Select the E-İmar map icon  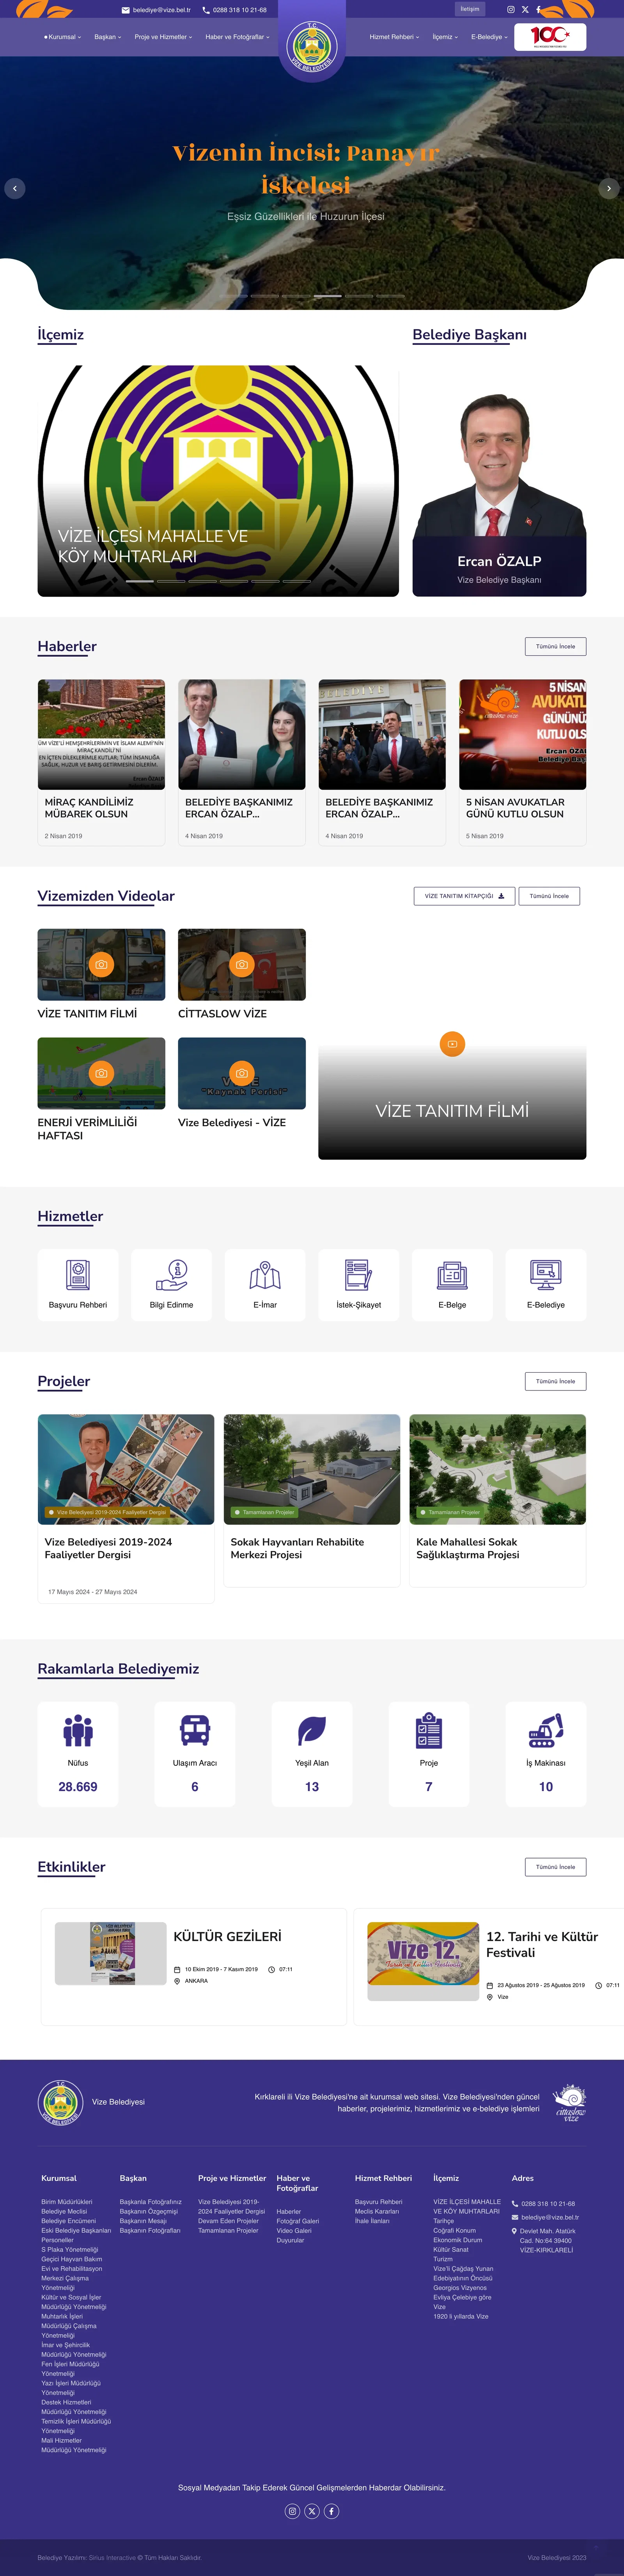point(265,1275)
